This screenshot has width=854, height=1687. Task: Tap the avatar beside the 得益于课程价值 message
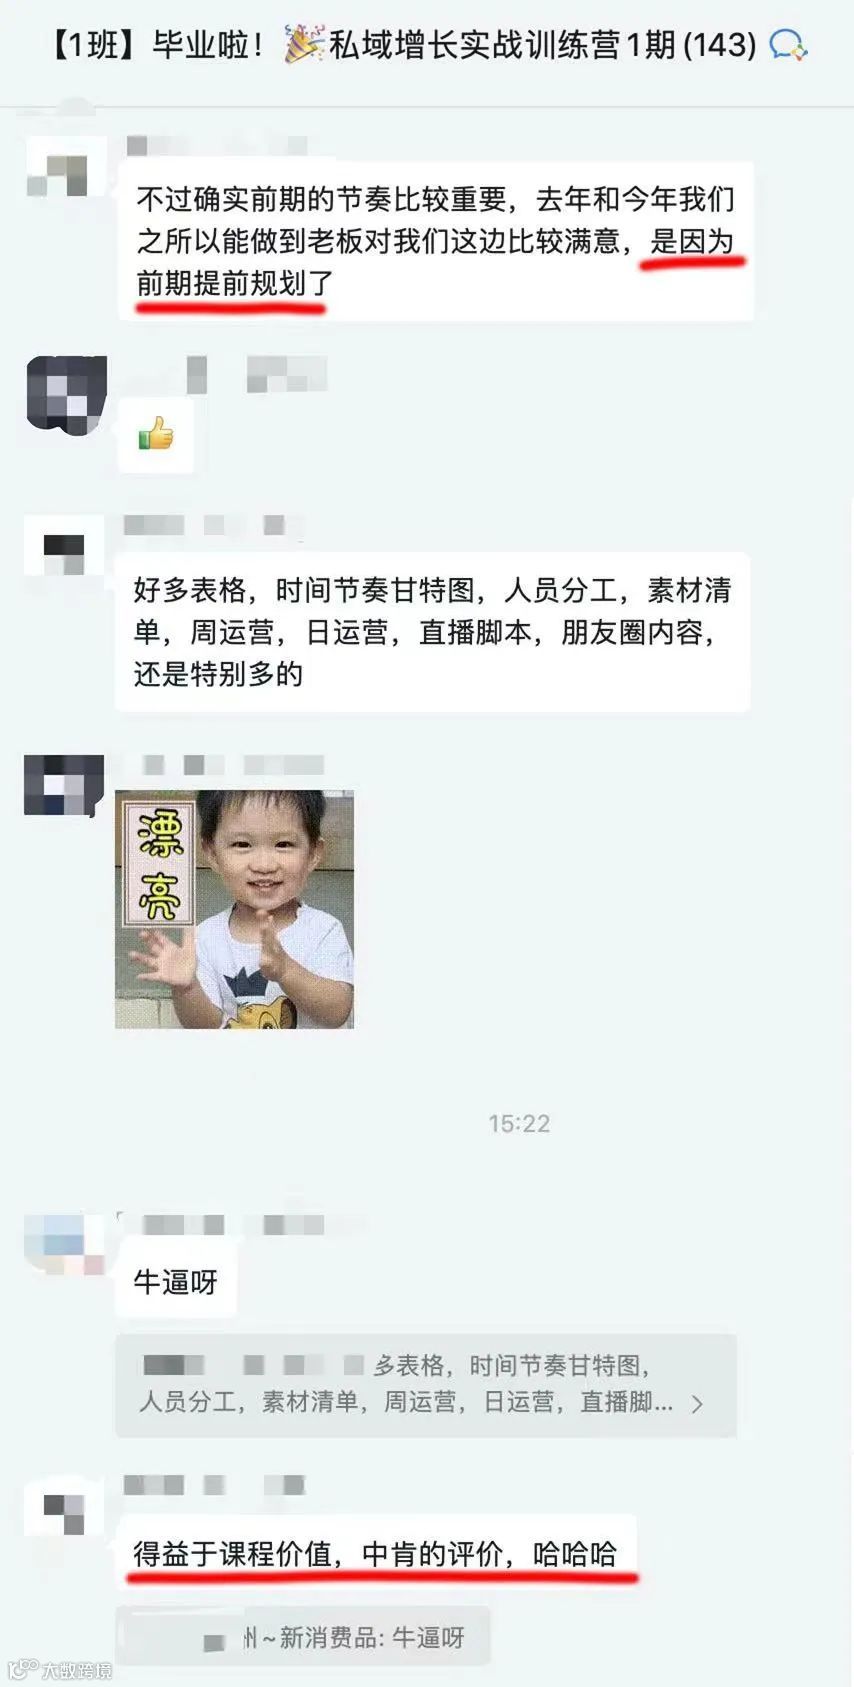coord(64,1505)
